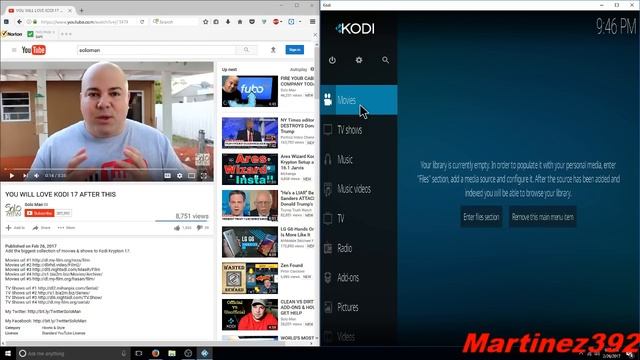Skip to next video in player

tap(25, 176)
